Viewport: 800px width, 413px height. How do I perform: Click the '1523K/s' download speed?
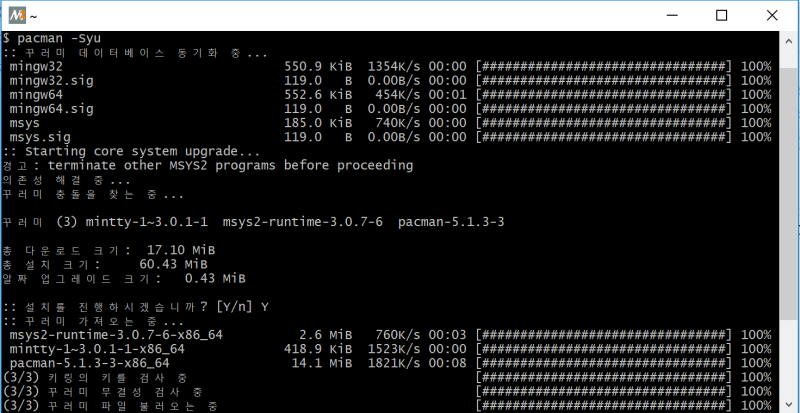[x=394, y=349]
